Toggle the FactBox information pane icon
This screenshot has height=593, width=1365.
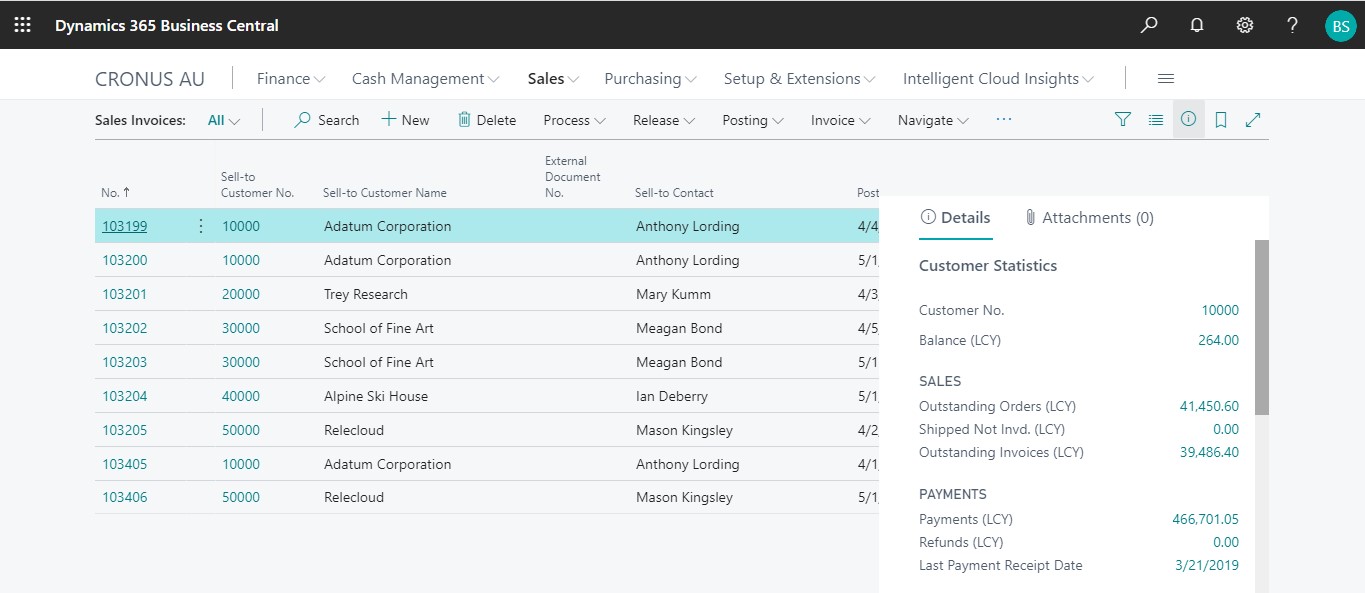click(x=1188, y=119)
